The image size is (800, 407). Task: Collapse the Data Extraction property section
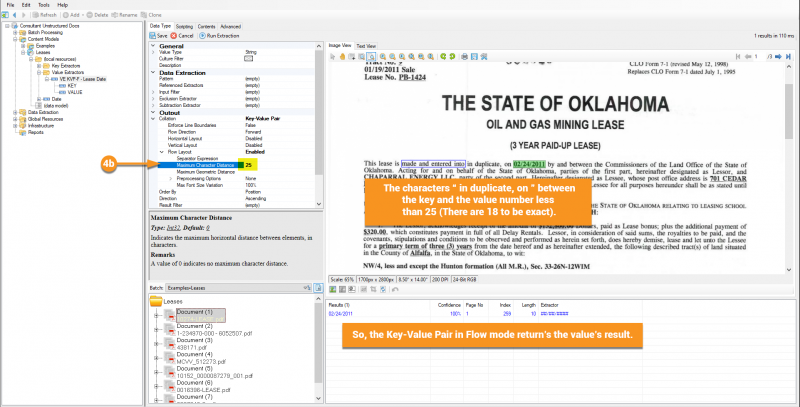tap(153, 73)
